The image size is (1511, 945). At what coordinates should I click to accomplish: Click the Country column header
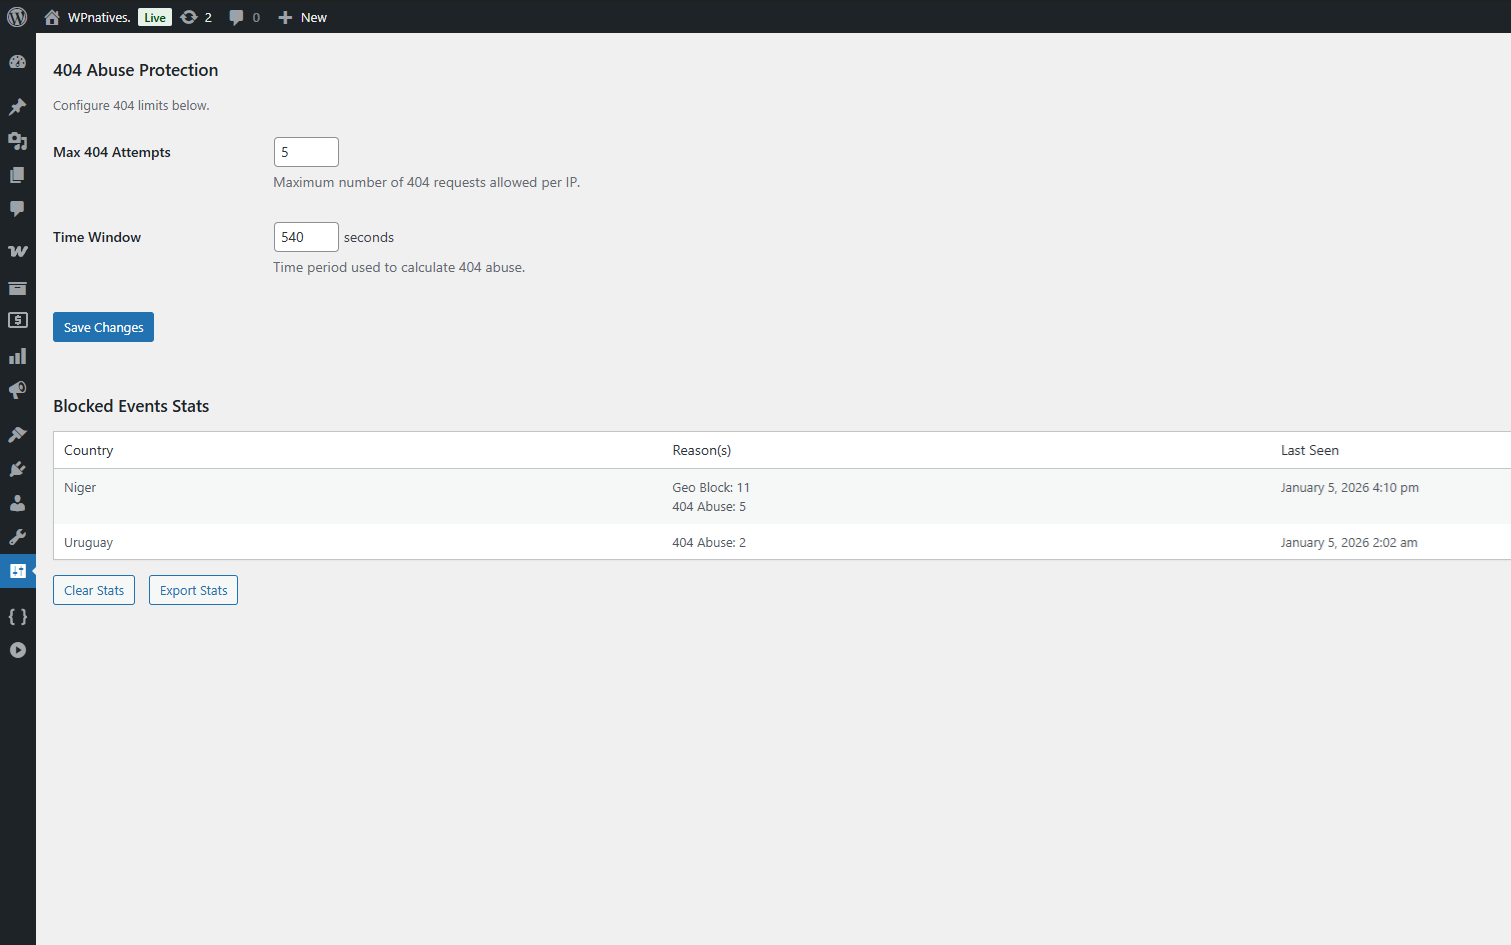tap(89, 450)
